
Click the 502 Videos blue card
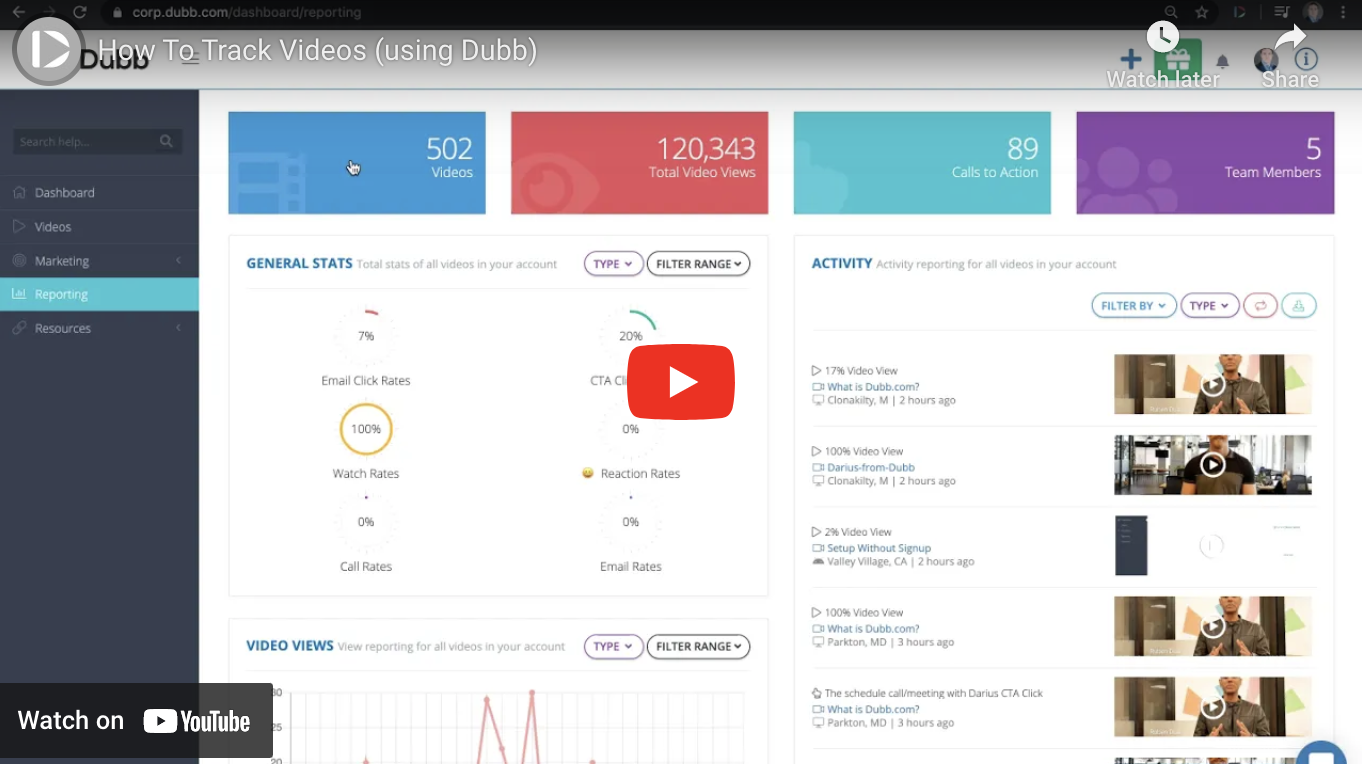pos(357,163)
